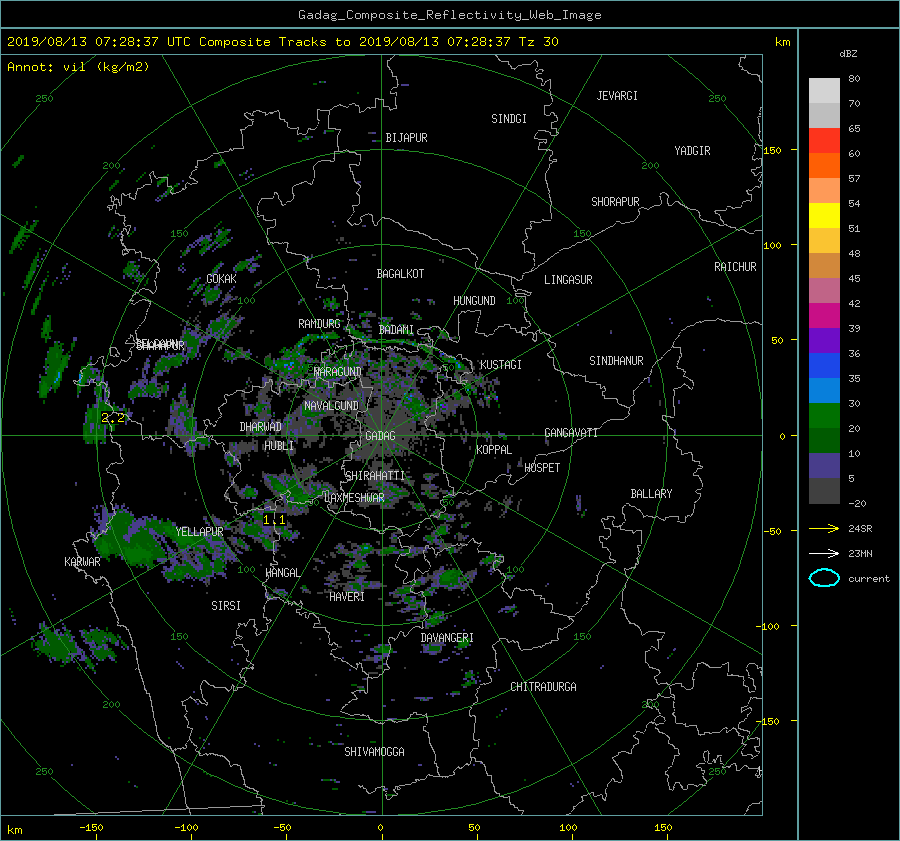Click the 20 dBZ green color swatch
The image size is (900, 841).
[824, 415]
